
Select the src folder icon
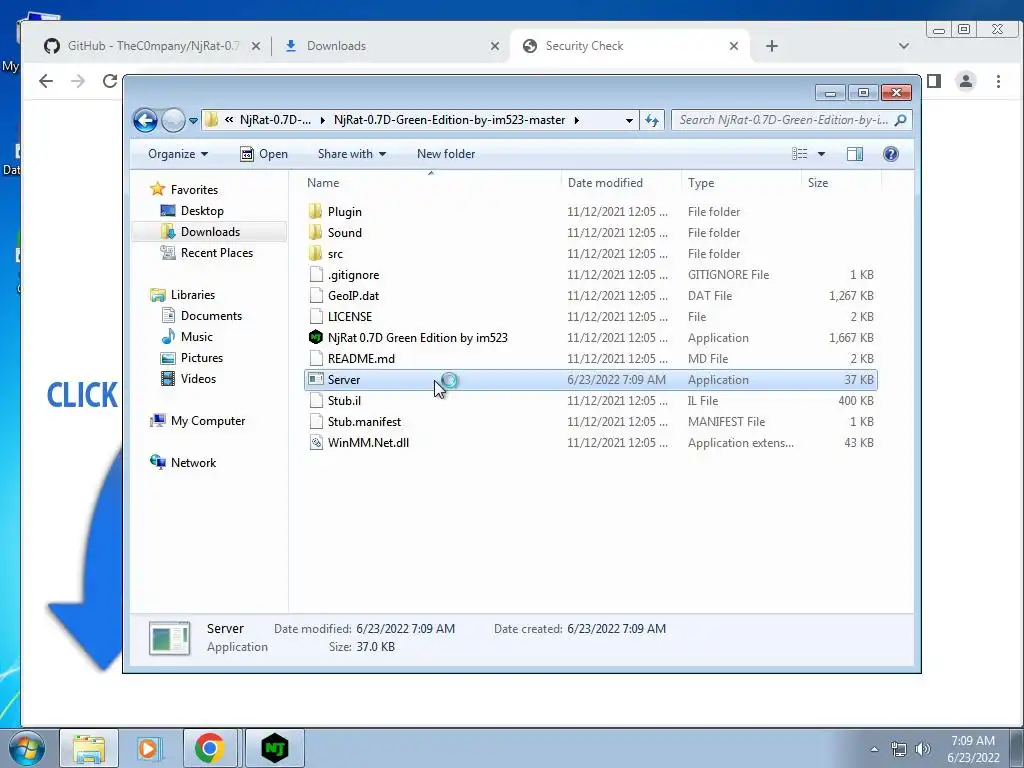(315, 253)
